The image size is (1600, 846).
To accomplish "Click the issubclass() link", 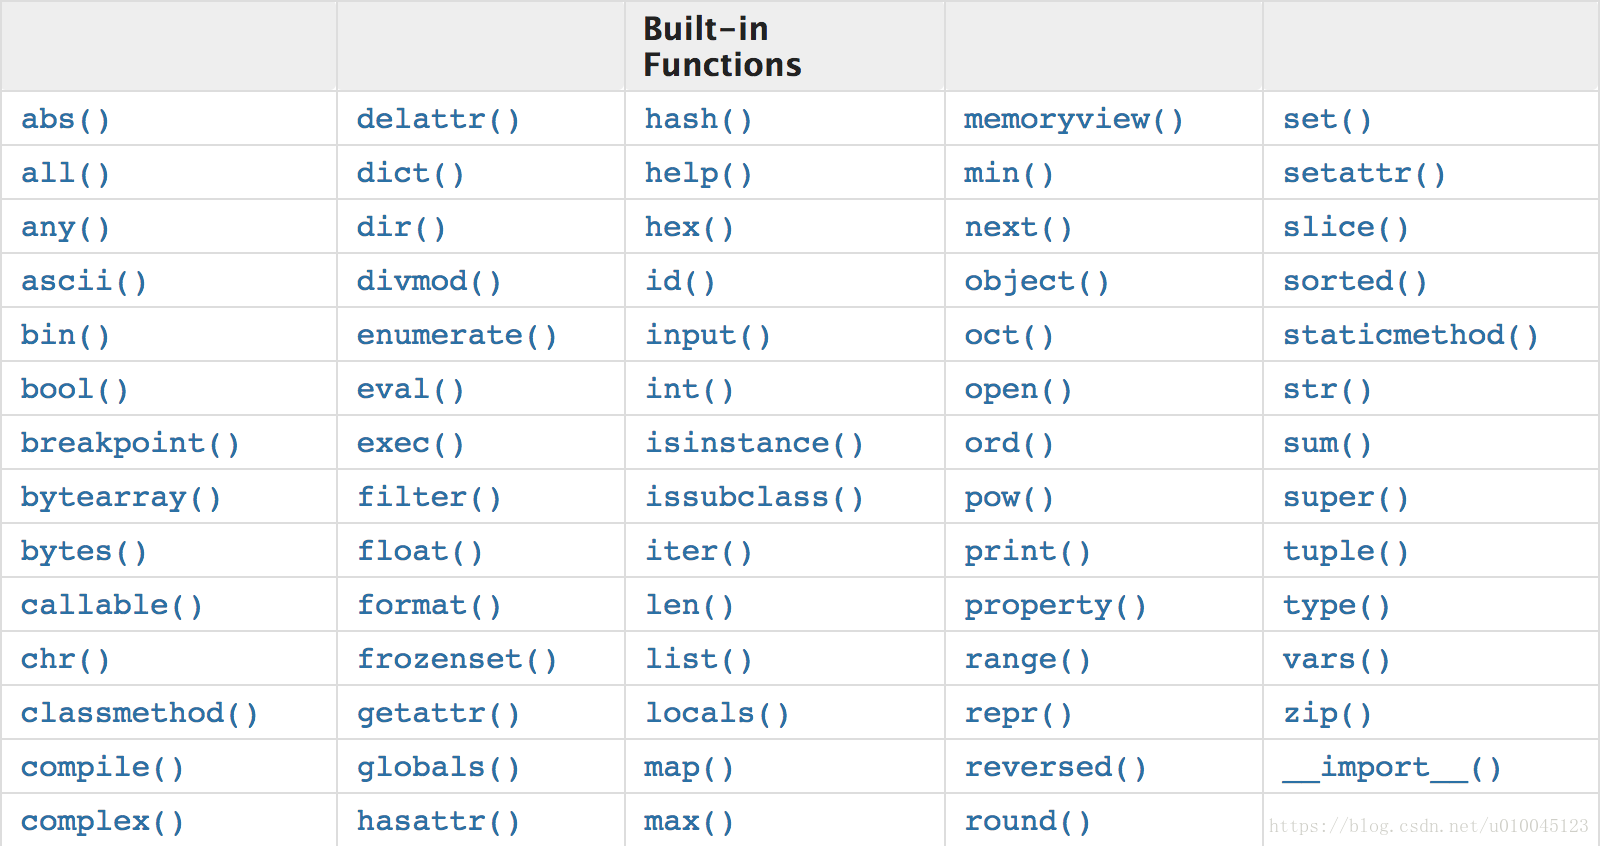I will click(x=754, y=498).
